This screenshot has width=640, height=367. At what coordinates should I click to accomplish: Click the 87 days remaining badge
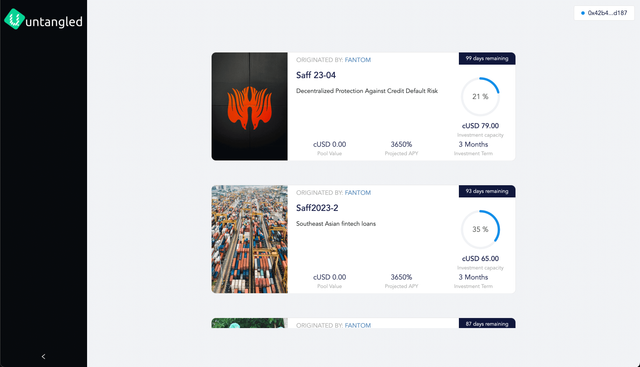pos(487,323)
